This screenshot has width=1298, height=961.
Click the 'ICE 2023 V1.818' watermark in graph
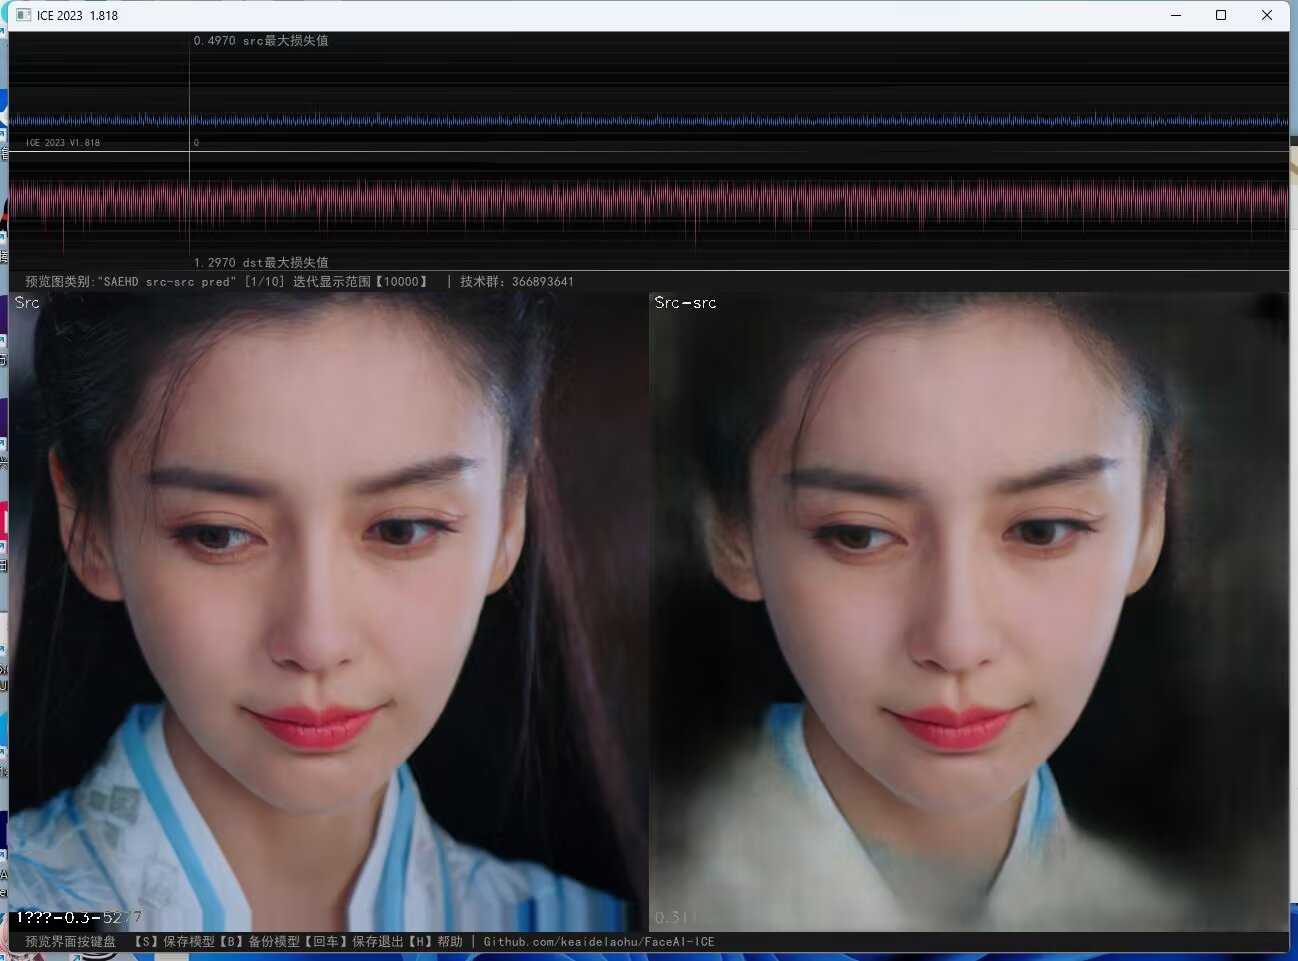(x=62, y=143)
